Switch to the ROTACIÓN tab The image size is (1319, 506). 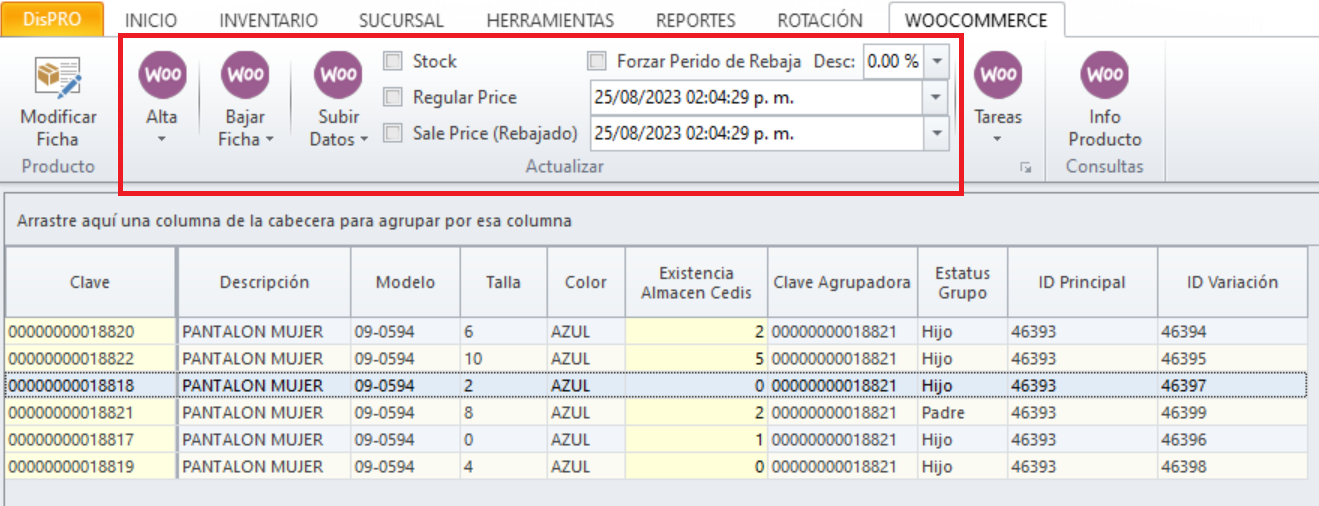coord(819,20)
